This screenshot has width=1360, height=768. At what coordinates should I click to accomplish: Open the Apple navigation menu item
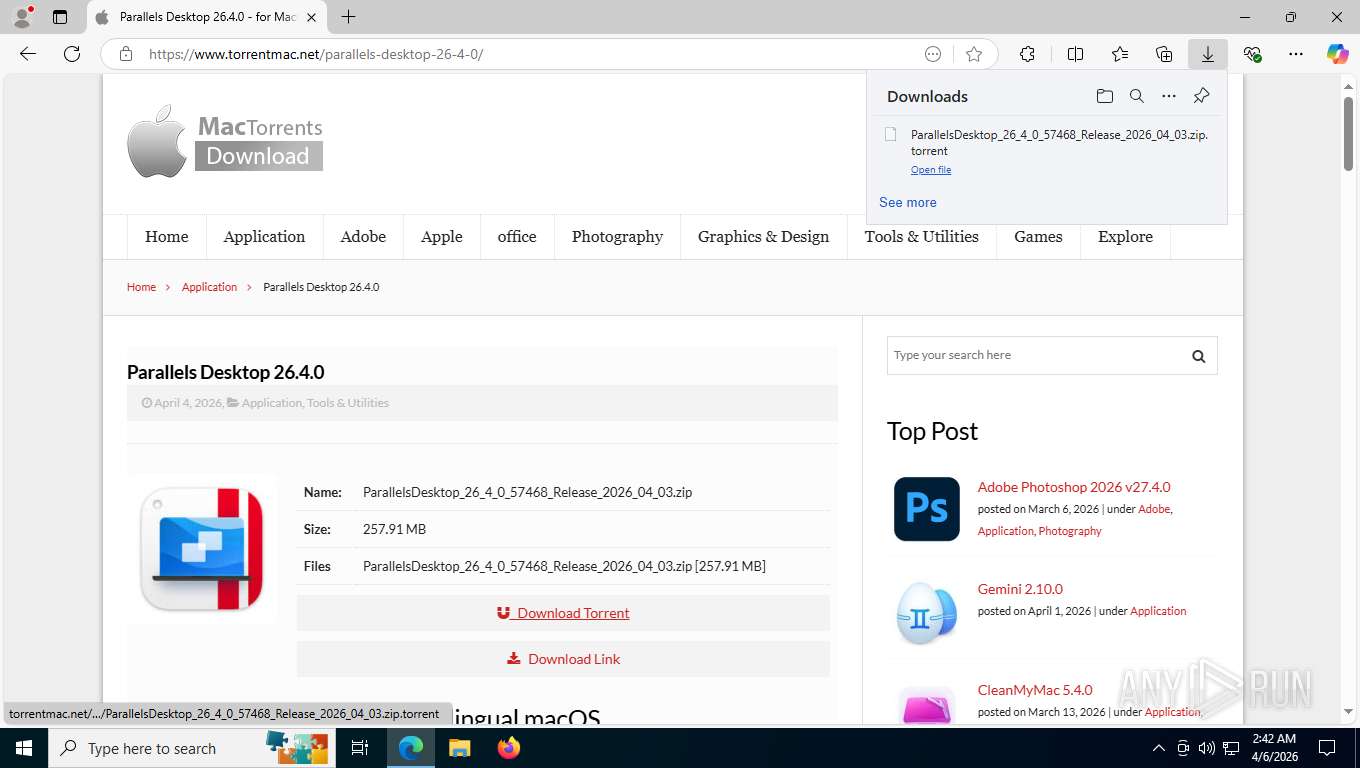tap(442, 237)
